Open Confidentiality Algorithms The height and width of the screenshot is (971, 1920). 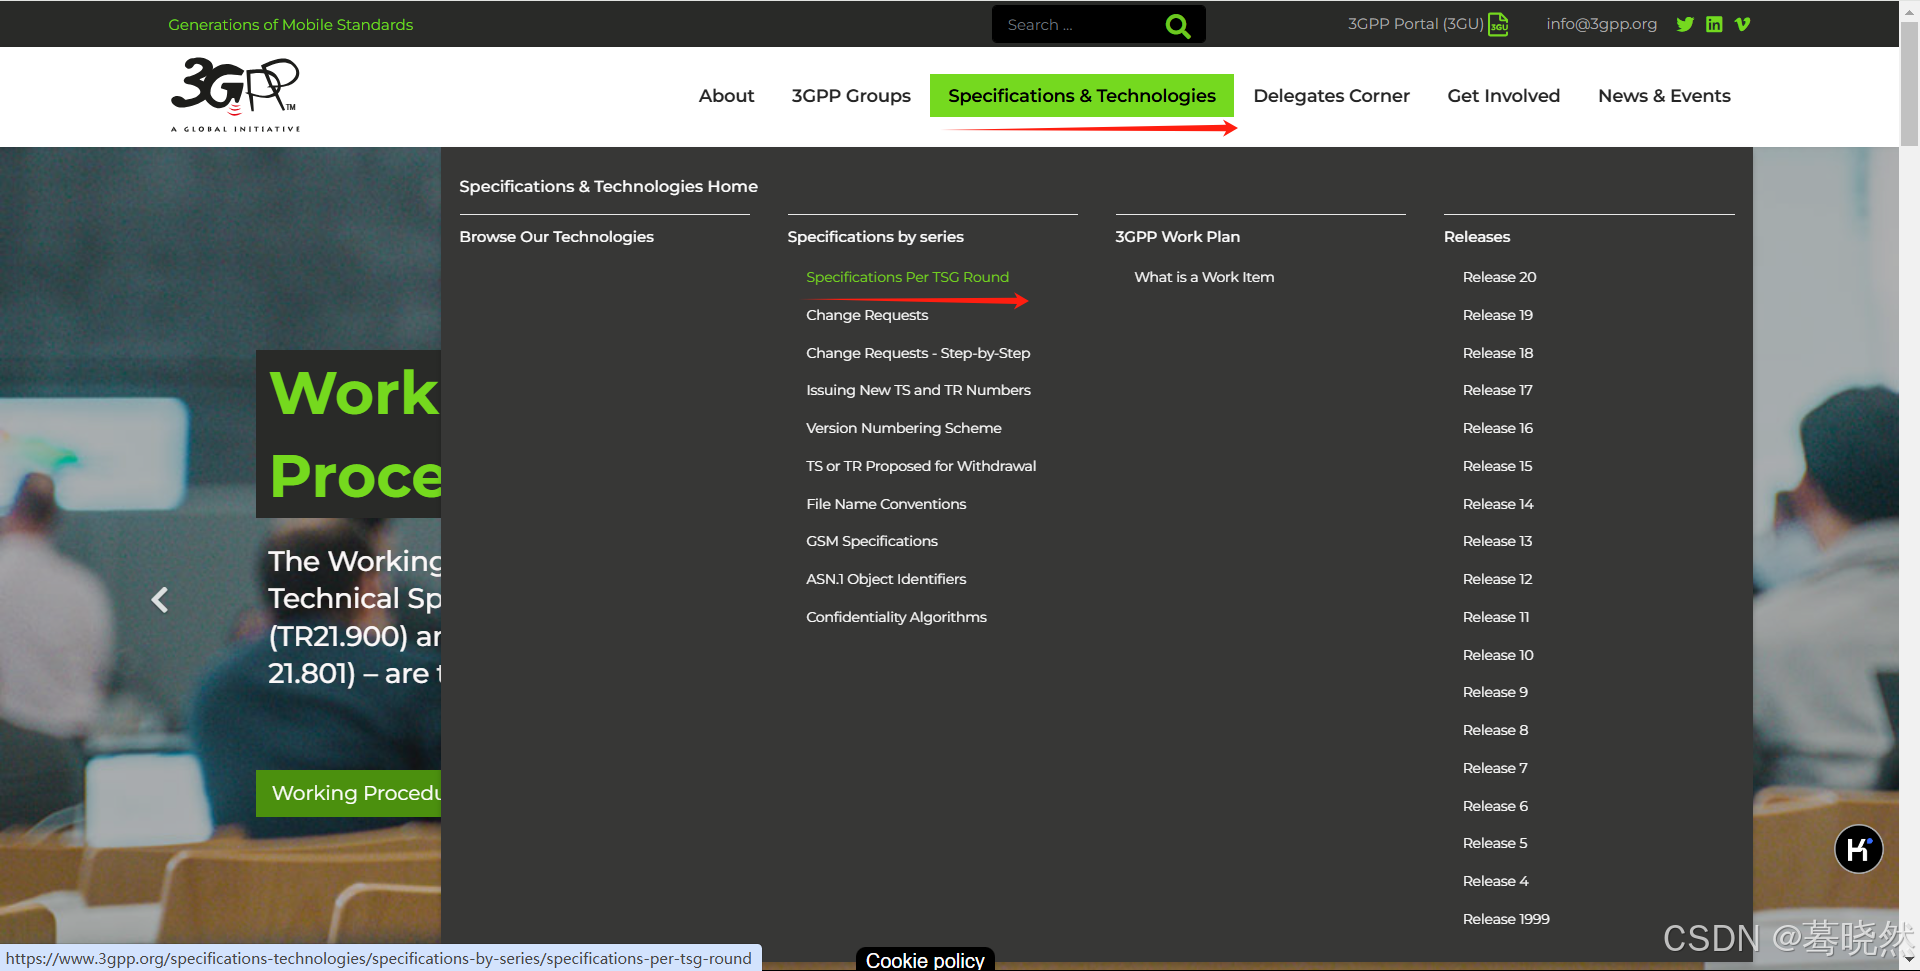(x=896, y=617)
